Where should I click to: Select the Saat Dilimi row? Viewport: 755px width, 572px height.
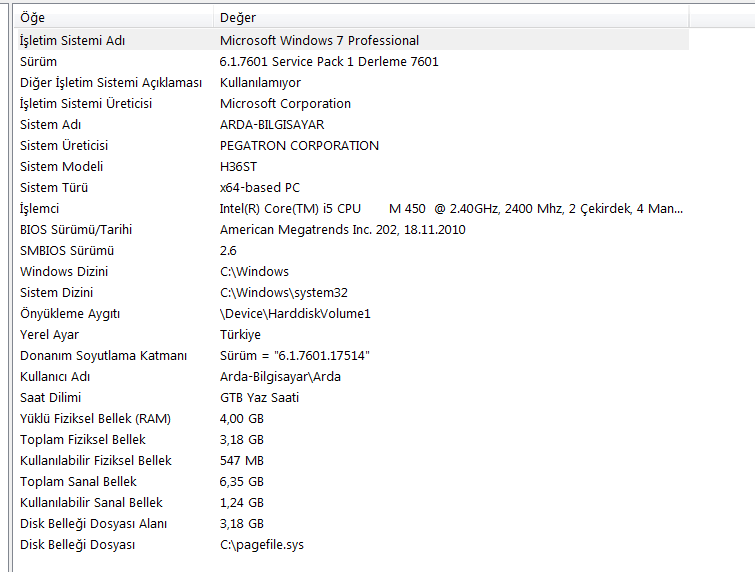coord(53,397)
